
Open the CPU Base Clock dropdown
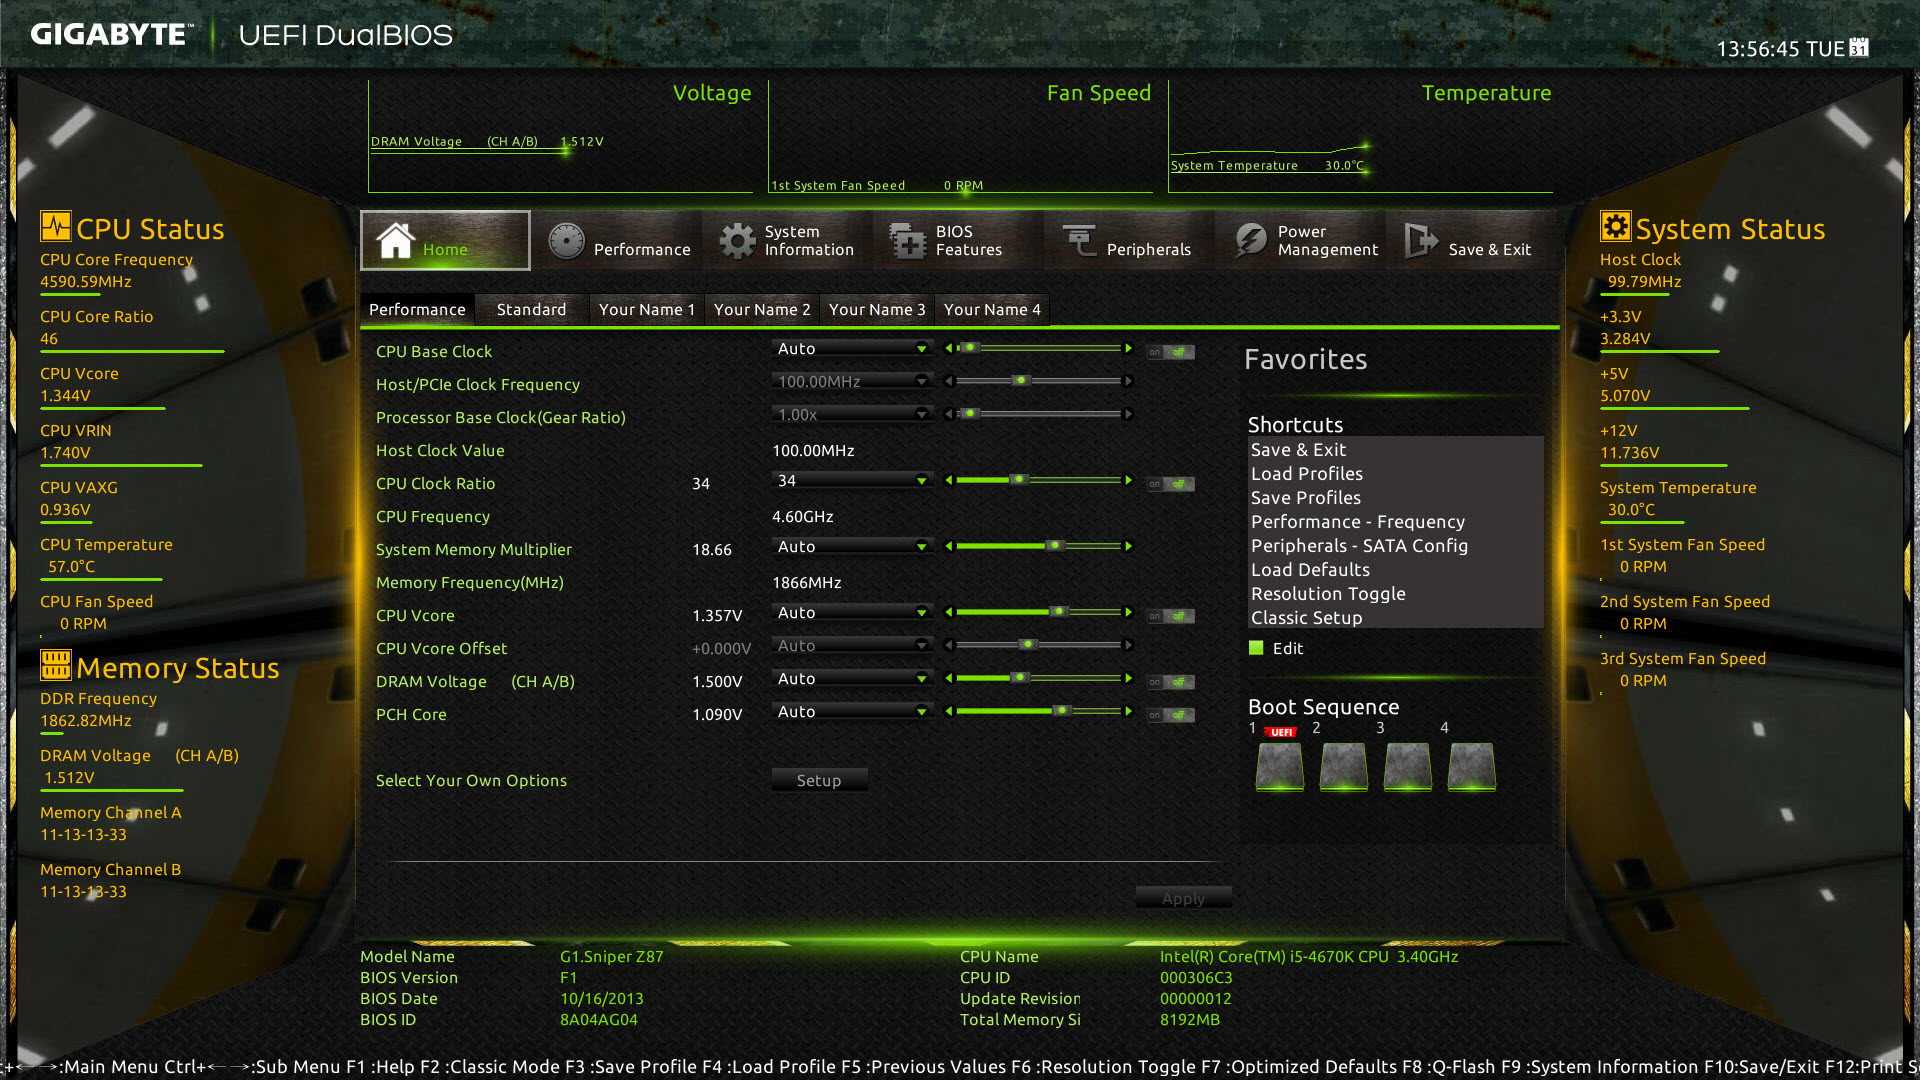(852, 348)
